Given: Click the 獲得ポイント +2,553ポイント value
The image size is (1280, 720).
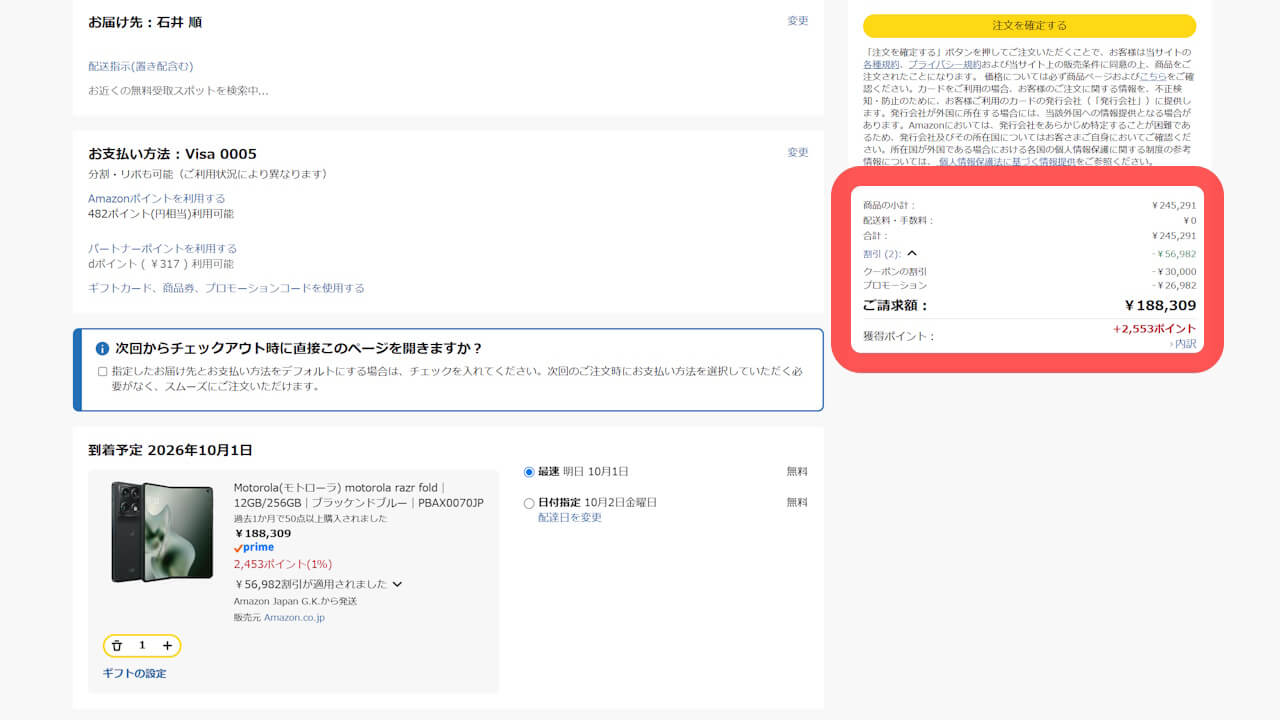Looking at the screenshot, I should click(x=1154, y=329).
